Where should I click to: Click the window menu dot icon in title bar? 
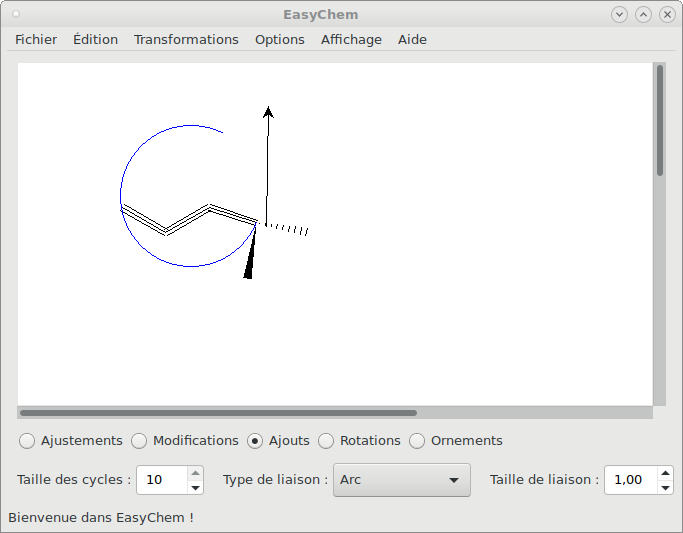pyautogui.click(x=16, y=14)
